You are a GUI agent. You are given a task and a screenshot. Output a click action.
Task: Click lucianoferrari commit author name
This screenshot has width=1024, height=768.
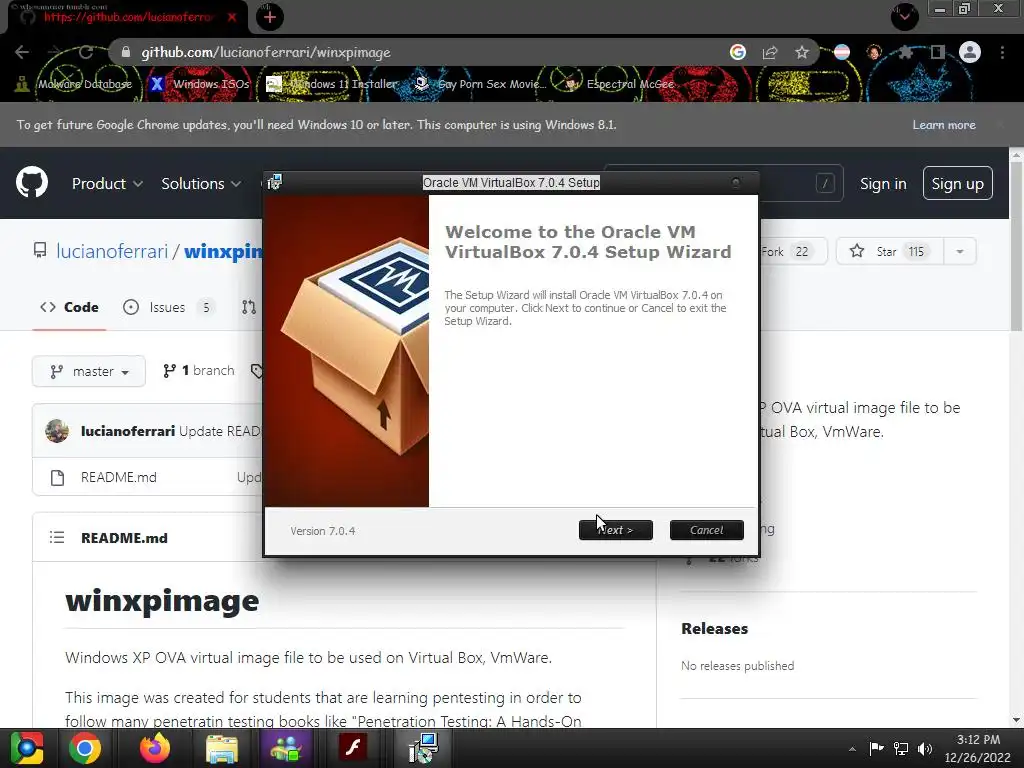[x=127, y=431]
